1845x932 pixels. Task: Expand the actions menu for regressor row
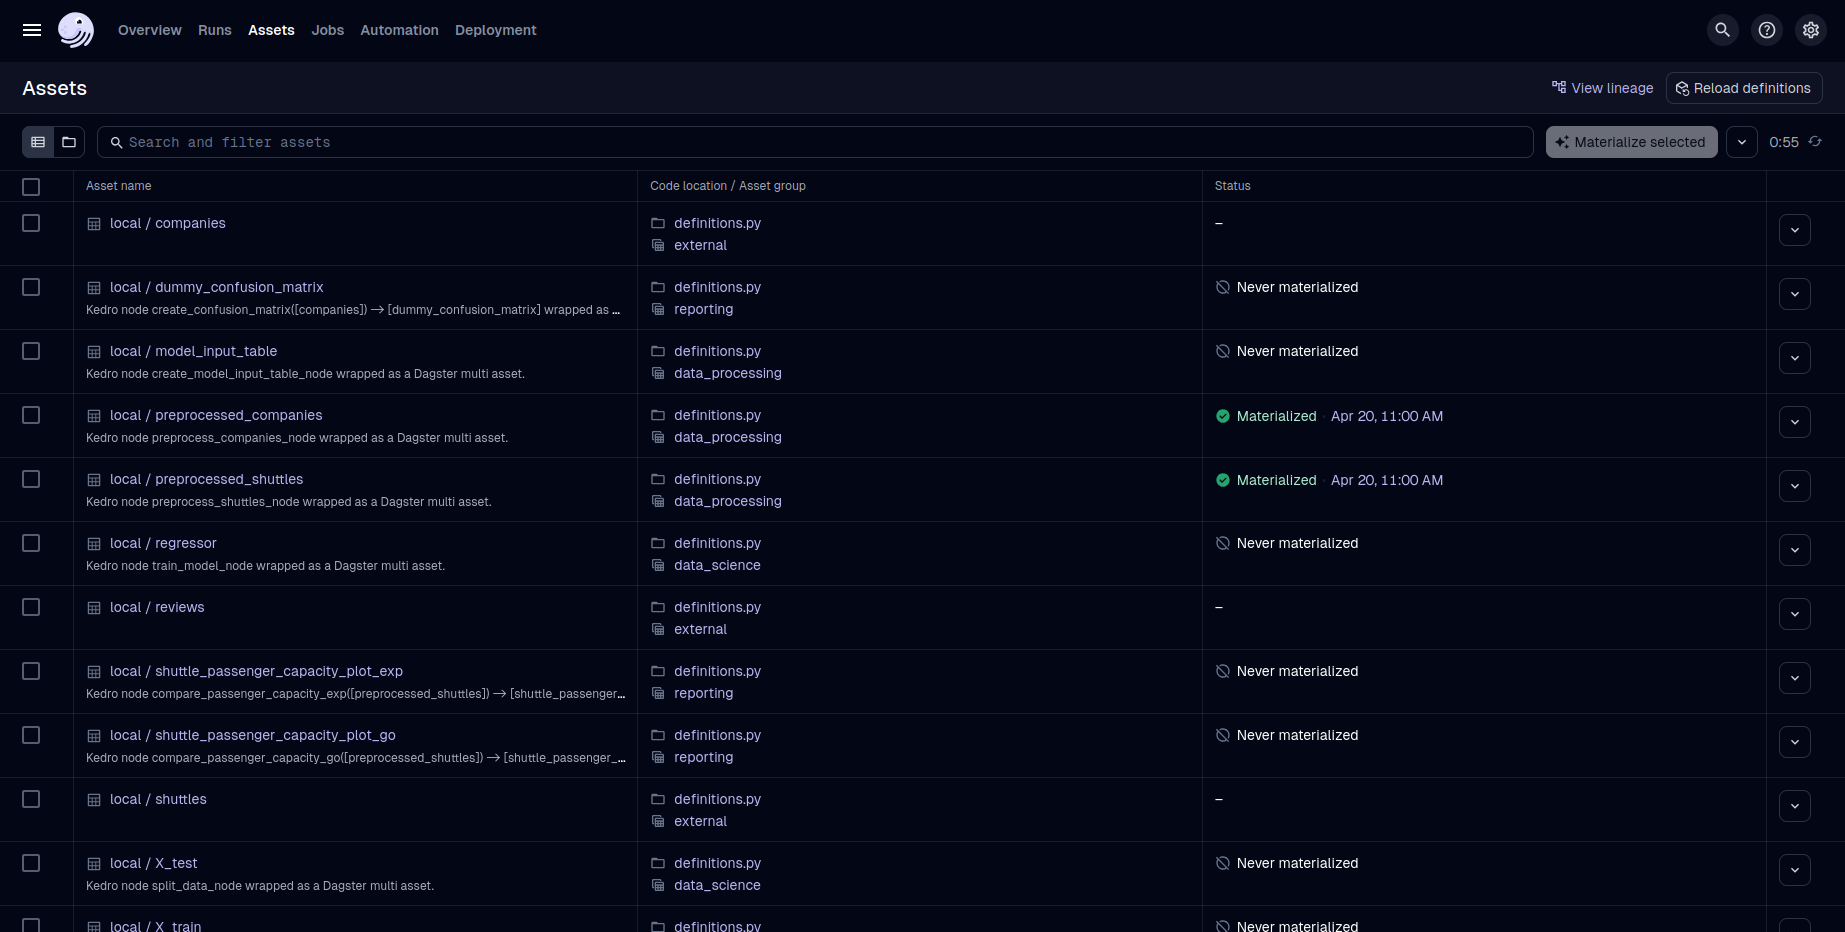(1795, 550)
